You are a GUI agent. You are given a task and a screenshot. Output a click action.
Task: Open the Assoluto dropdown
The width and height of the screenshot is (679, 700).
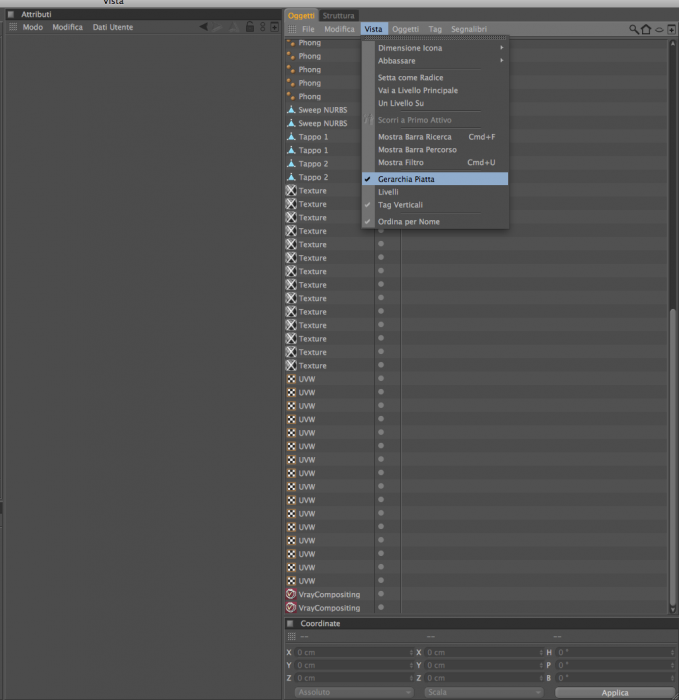354,692
